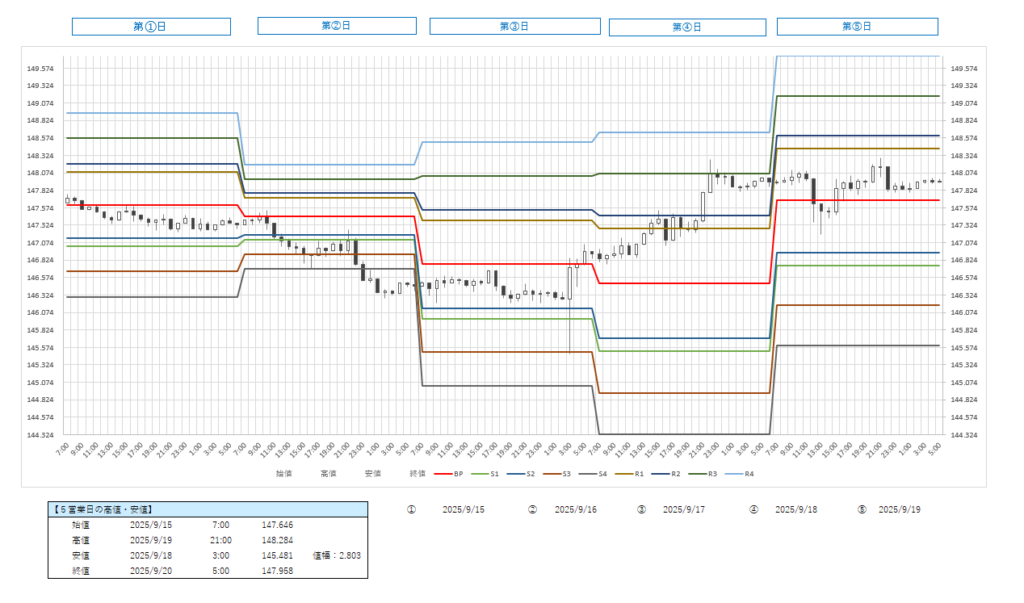Click the gold R1 legend entry
The height and width of the screenshot is (603, 1024).
tap(651, 474)
